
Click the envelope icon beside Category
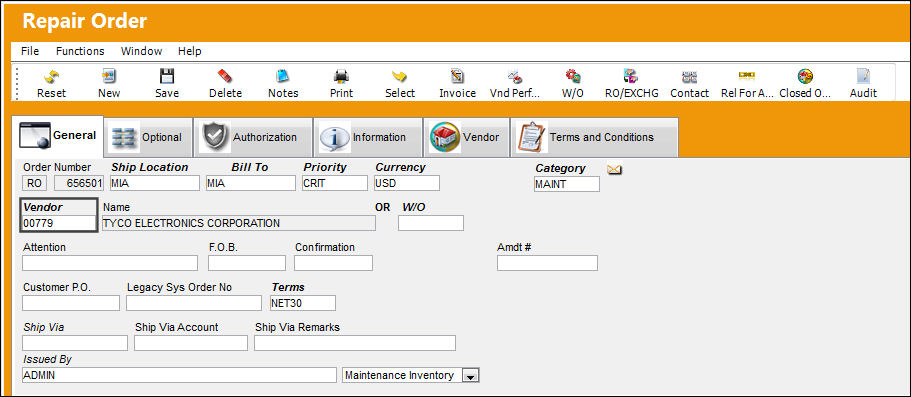tap(614, 169)
